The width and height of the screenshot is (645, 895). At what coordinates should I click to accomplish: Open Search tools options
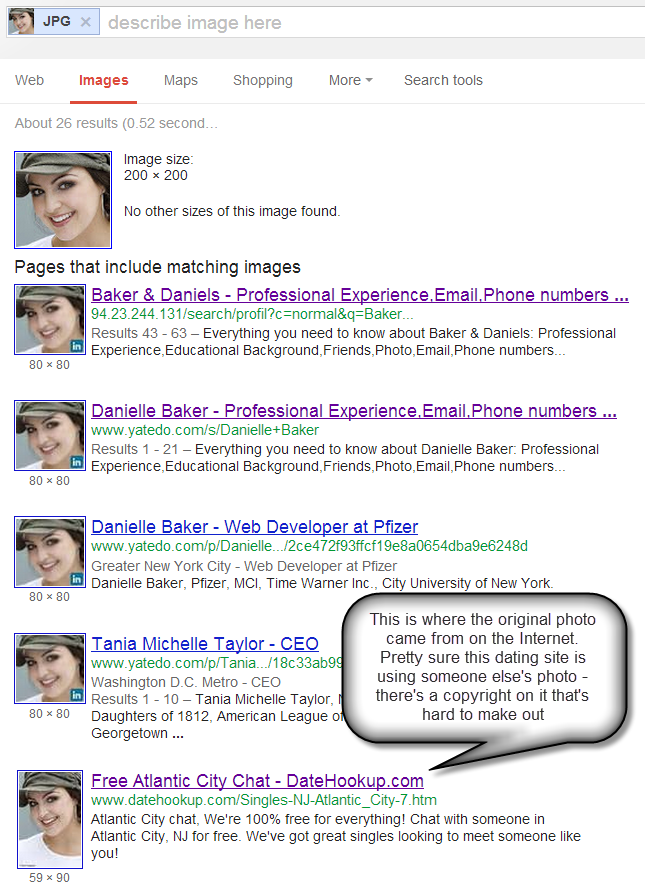444,80
